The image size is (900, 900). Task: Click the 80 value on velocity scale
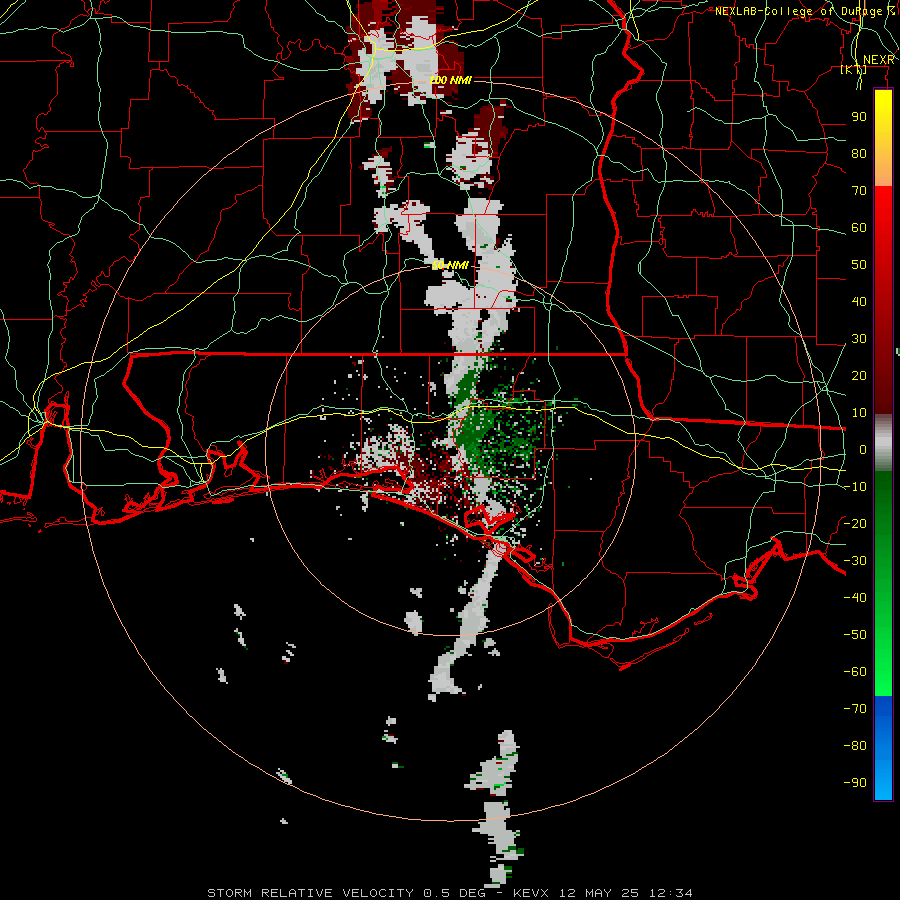coord(859,154)
